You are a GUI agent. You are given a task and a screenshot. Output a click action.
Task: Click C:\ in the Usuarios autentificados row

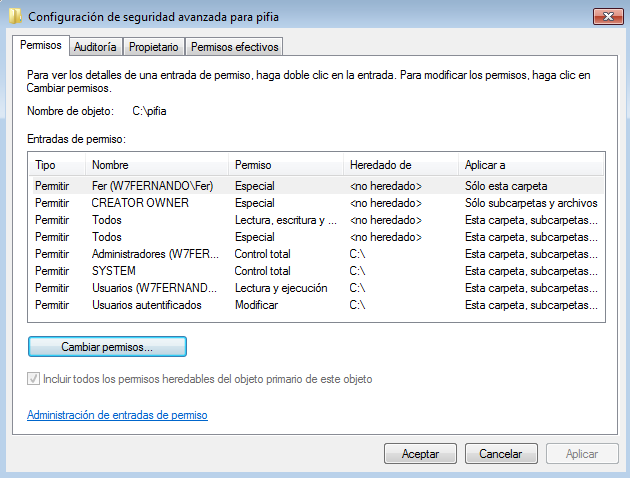point(357,305)
